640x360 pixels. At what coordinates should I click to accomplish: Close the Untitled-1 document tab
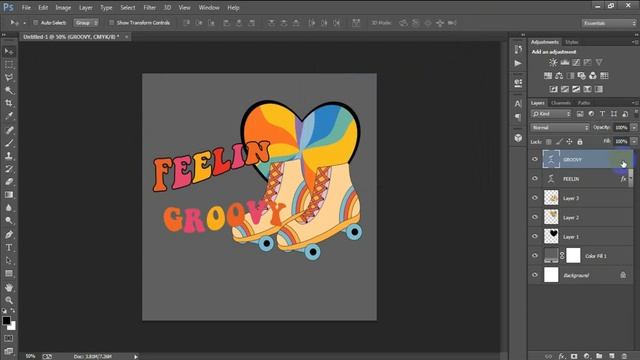[127, 37]
